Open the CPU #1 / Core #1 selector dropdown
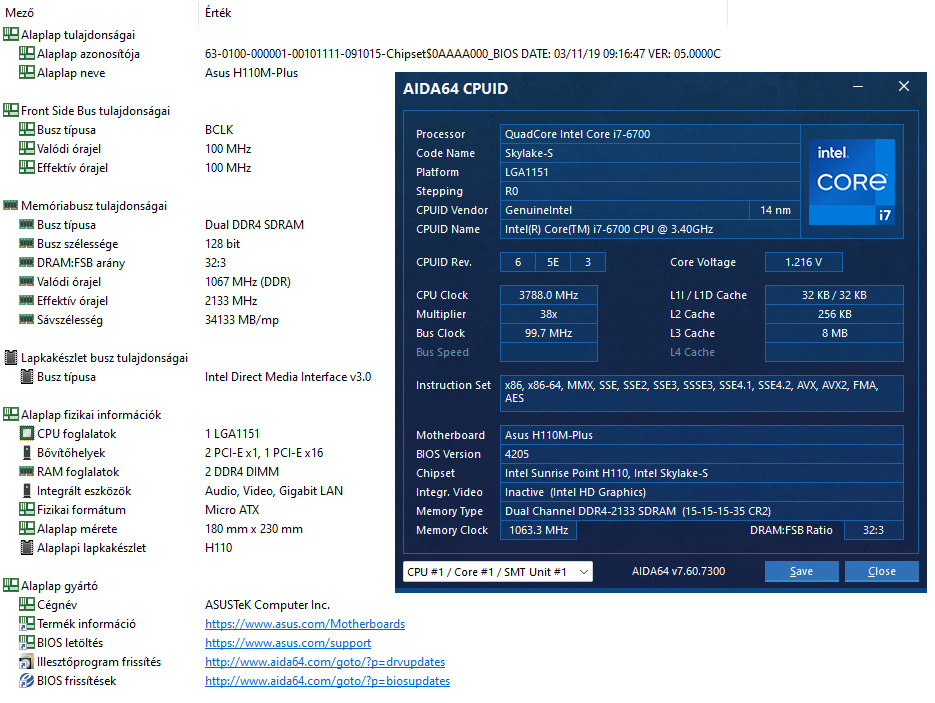 (497, 572)
